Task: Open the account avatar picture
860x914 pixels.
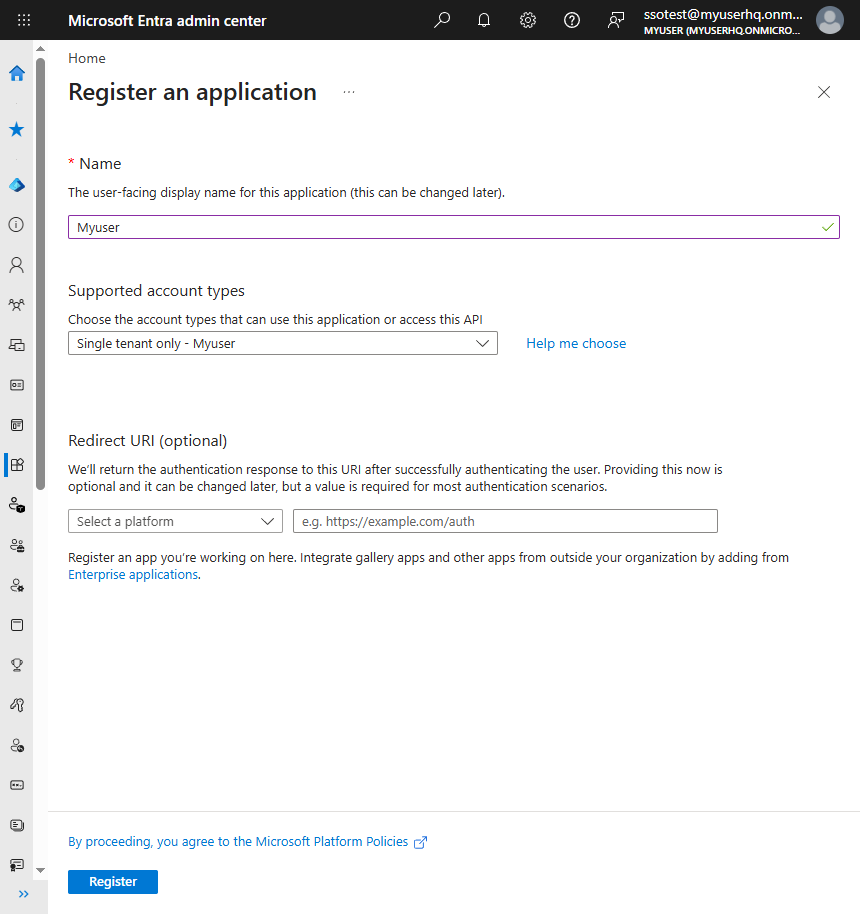Action: point(830,20)
